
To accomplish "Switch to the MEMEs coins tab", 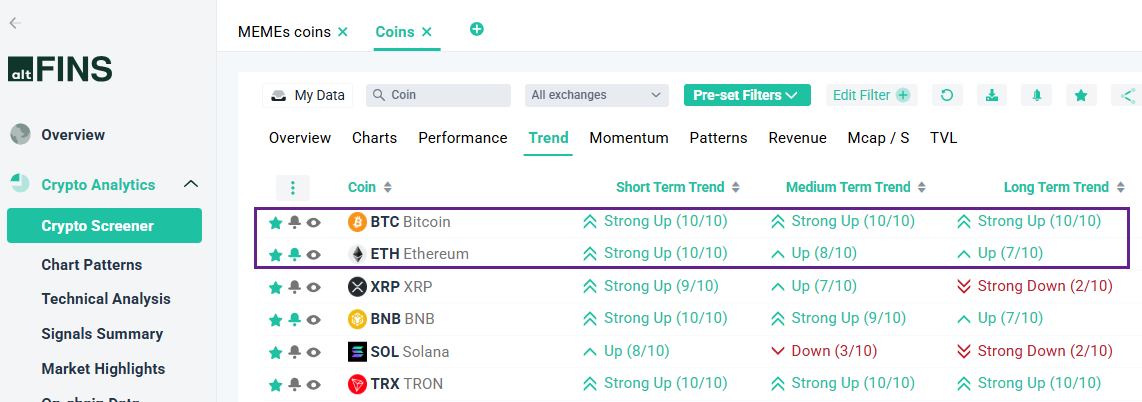I will coord(284,32).
